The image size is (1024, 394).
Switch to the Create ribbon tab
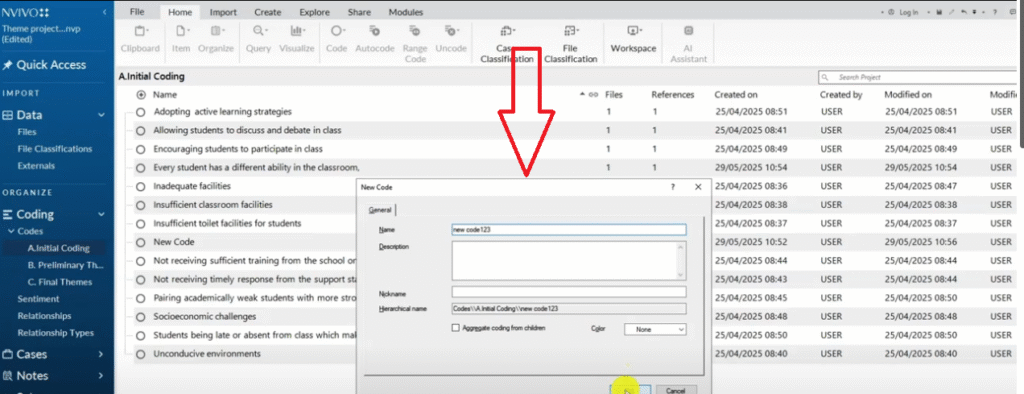[x=268, y=12]
